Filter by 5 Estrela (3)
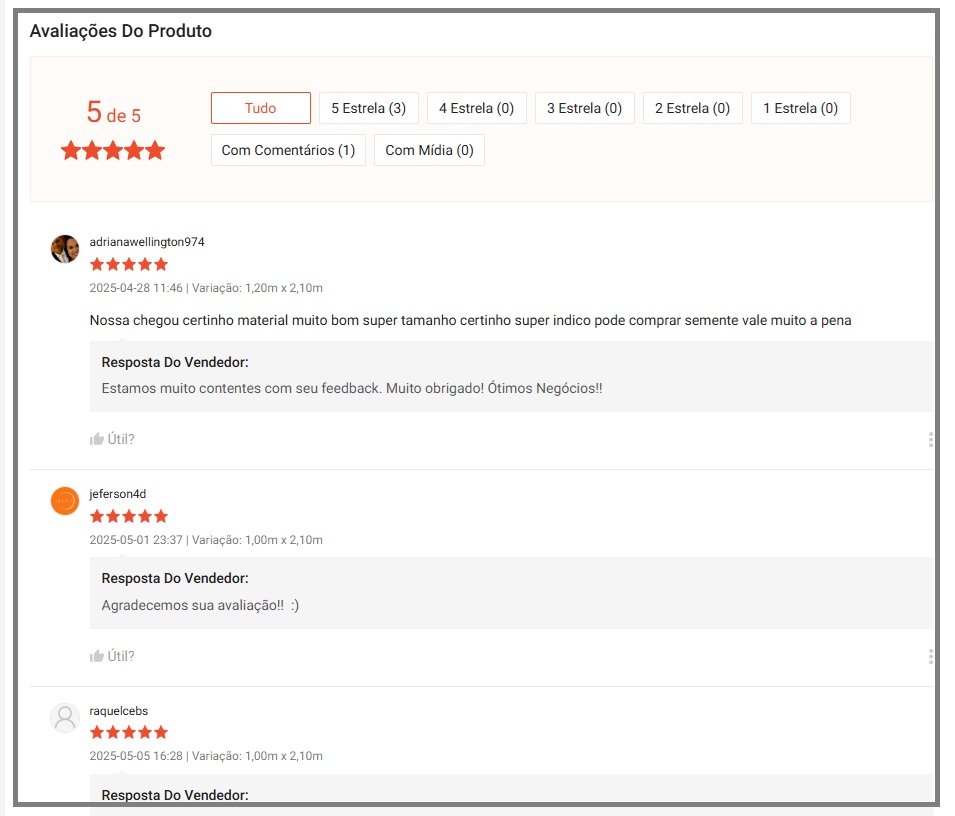This screenshot has height=816, width=955. (x=368, y=108)
